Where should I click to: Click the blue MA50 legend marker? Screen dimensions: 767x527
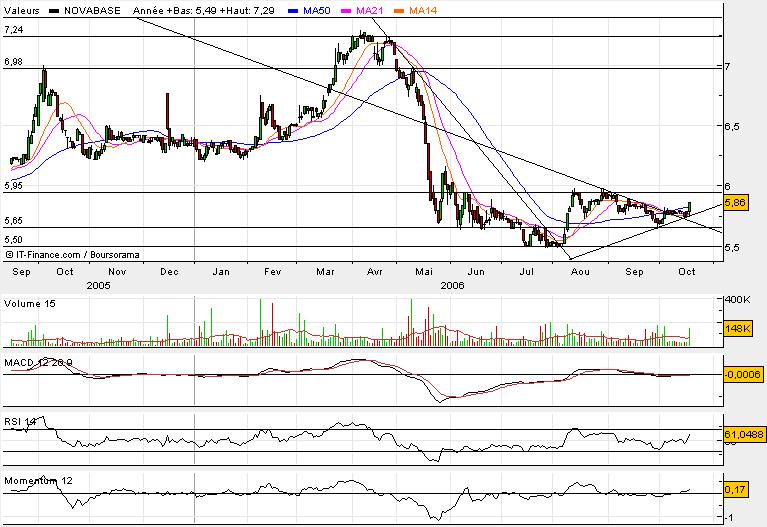tap(293, 11)
